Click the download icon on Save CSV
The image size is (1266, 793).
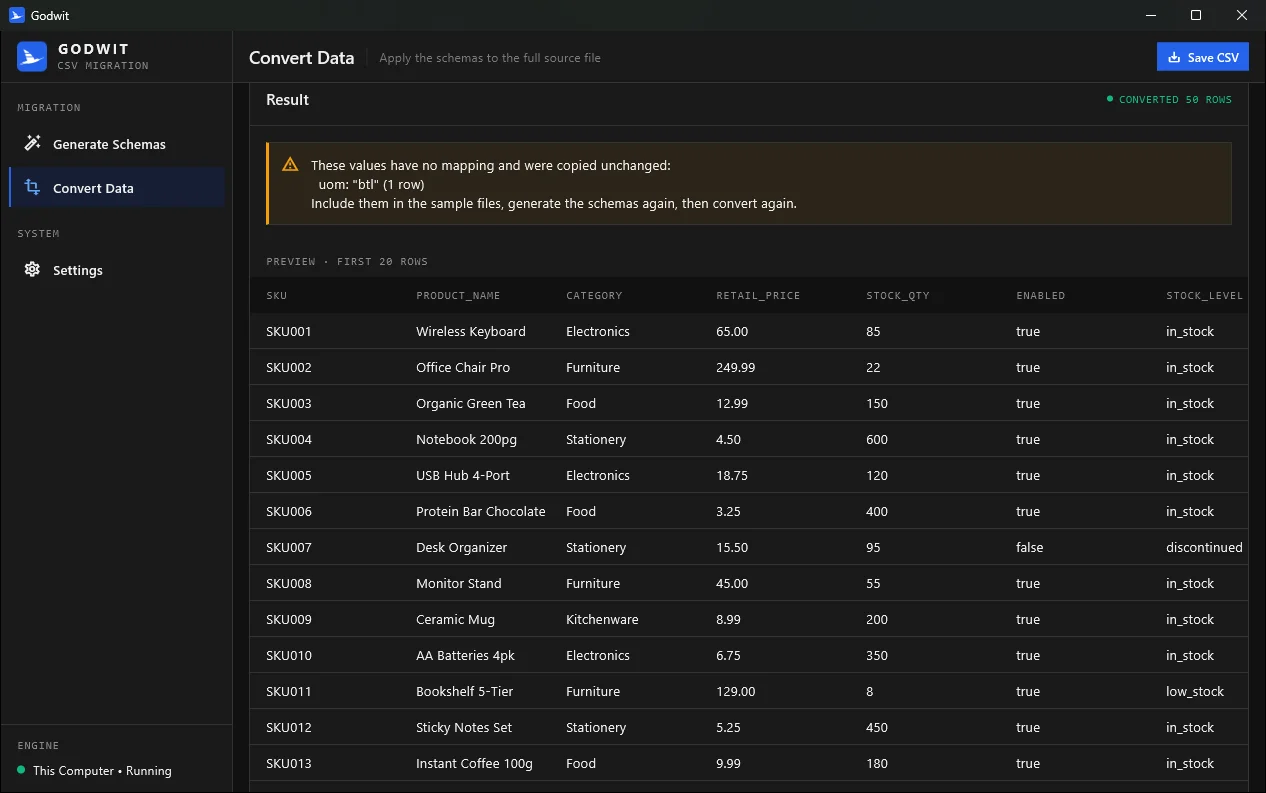tap(1174, 58)
